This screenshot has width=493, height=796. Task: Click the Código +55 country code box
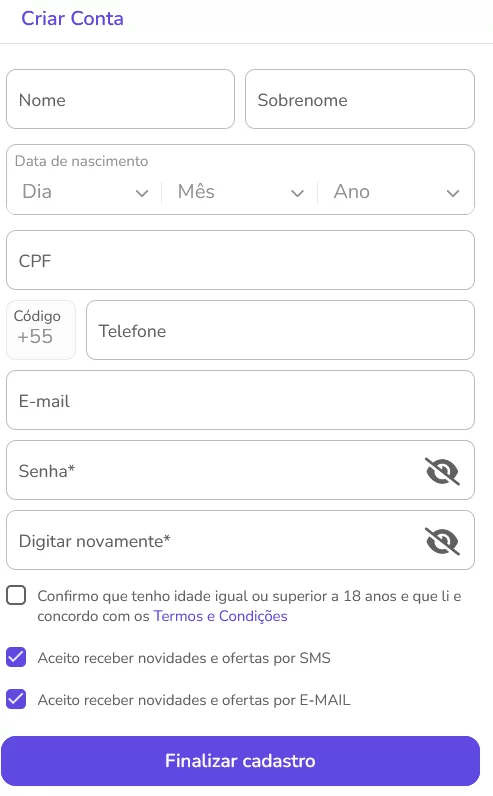coord(41,330)
